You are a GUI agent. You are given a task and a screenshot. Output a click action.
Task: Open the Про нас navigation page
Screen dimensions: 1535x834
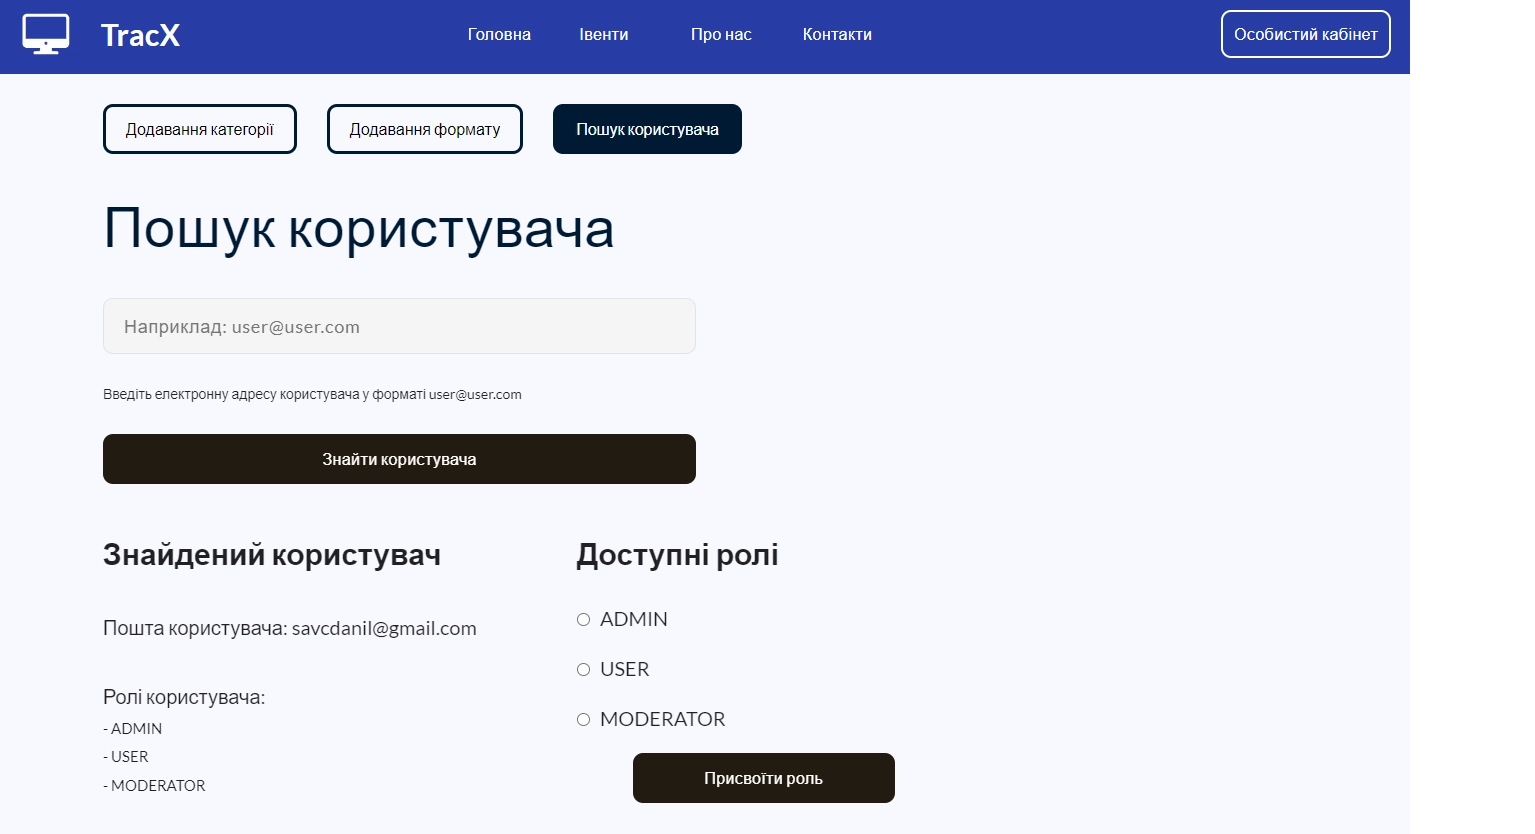tap(721, 33)
